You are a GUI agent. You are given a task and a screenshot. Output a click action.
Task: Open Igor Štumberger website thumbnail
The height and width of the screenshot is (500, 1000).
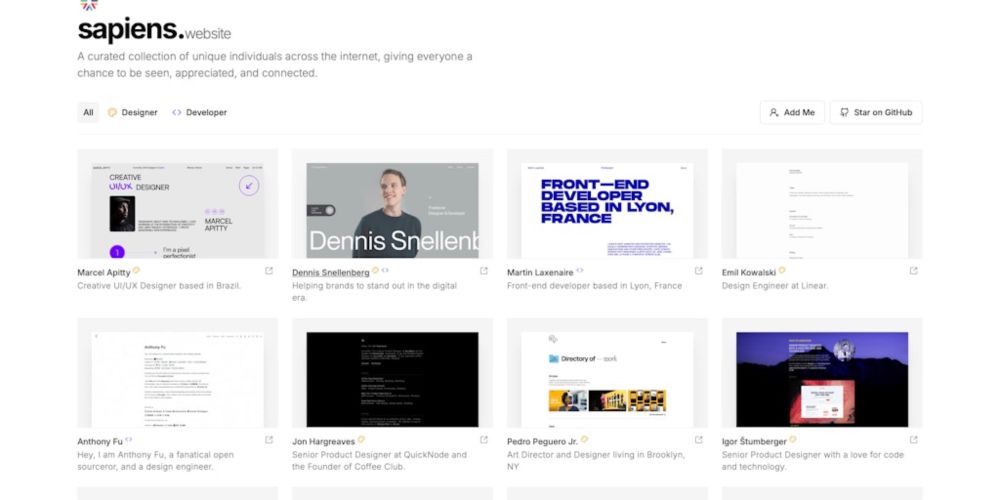click(822, 373)
